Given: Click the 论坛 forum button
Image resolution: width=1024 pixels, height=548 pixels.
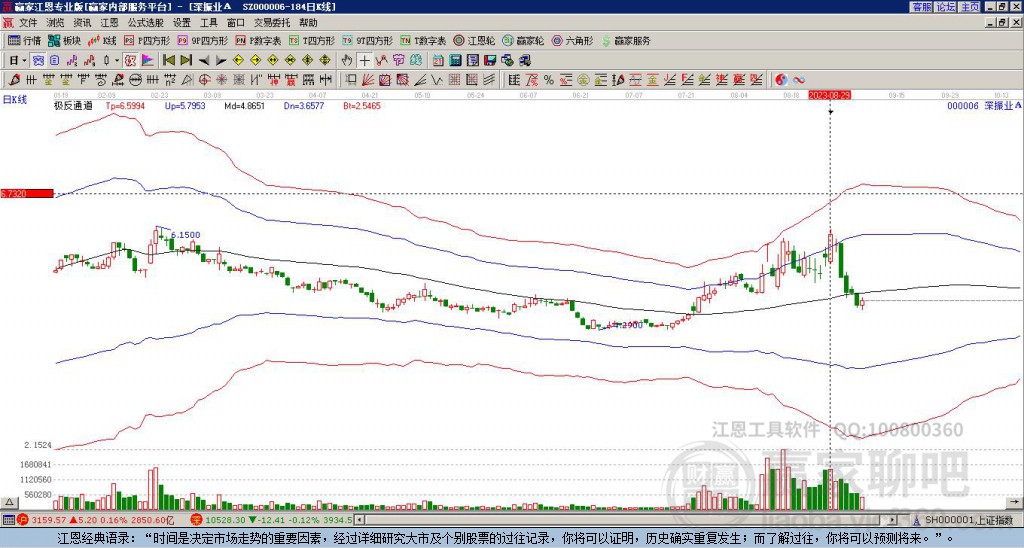Looking at the screenshot, I should 945,7.
